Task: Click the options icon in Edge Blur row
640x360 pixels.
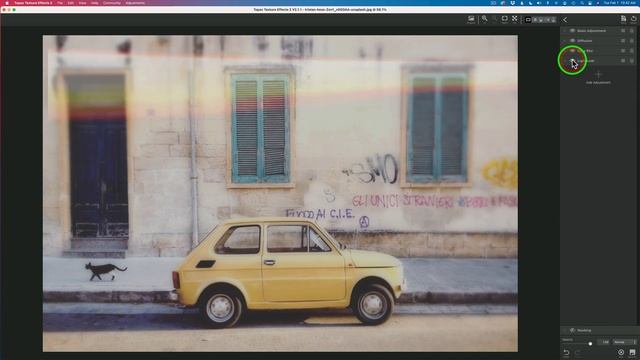Action: [x=623, y=51]
